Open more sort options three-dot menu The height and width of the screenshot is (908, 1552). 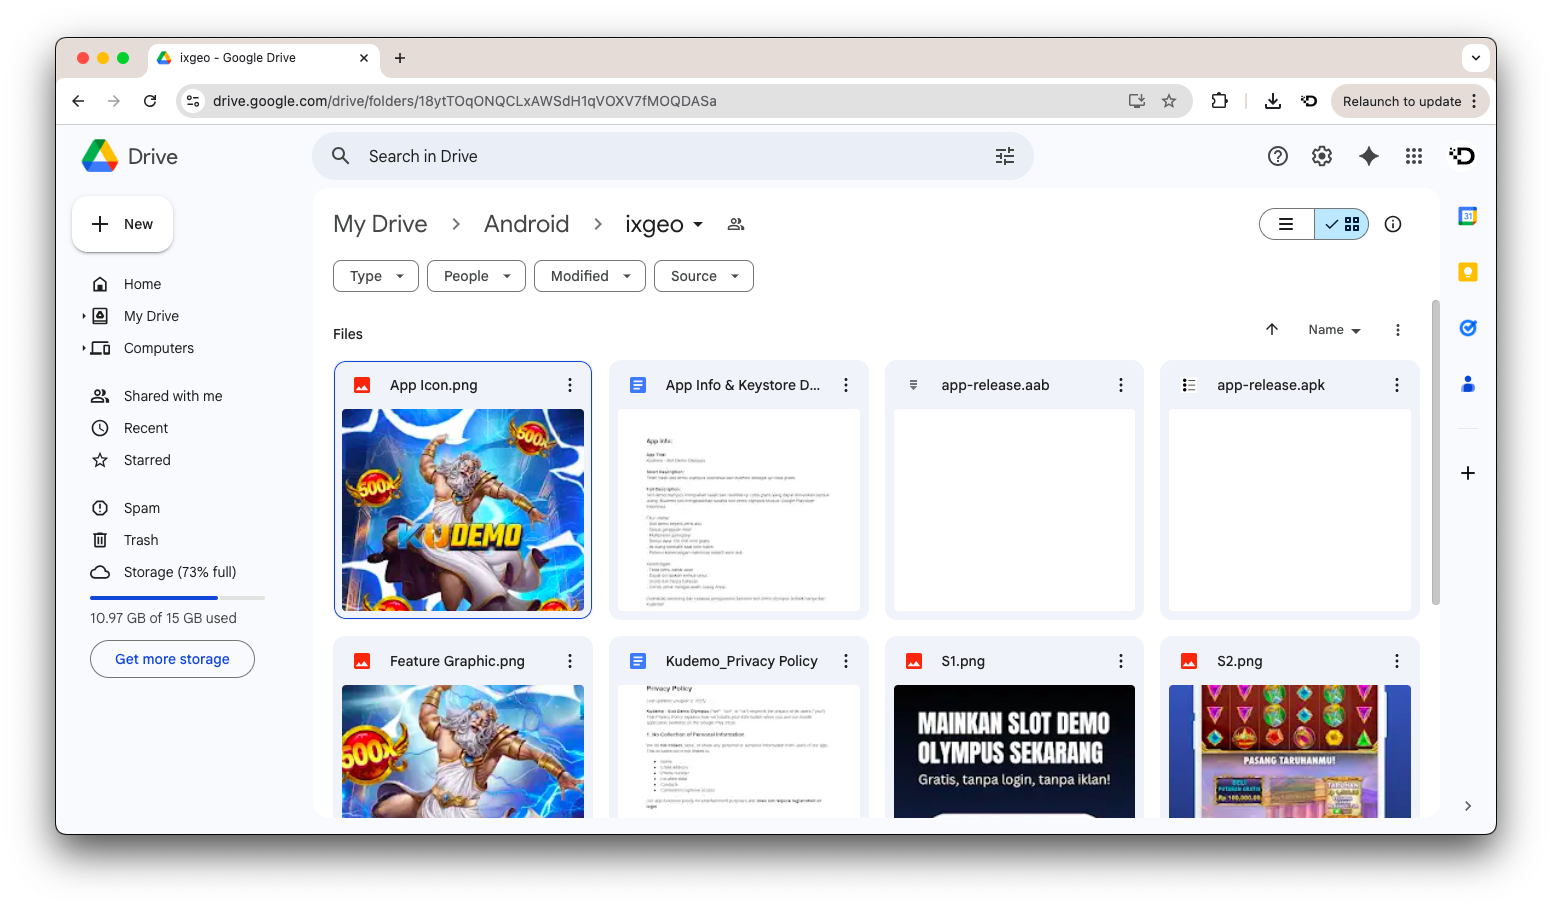click(x=1398, y=330)
